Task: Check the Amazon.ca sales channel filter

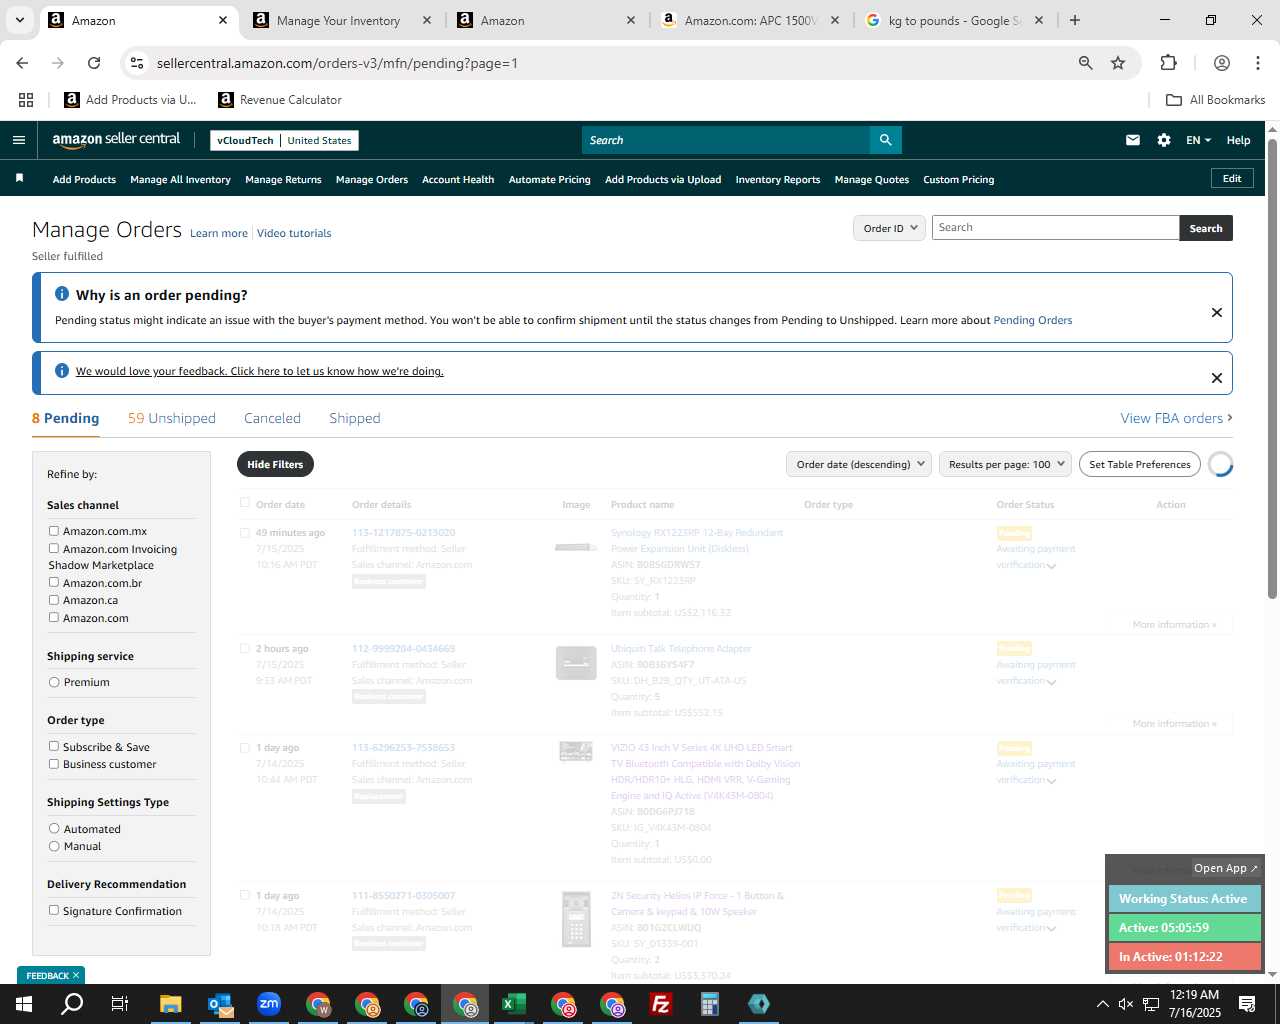Action: [54, 600]
